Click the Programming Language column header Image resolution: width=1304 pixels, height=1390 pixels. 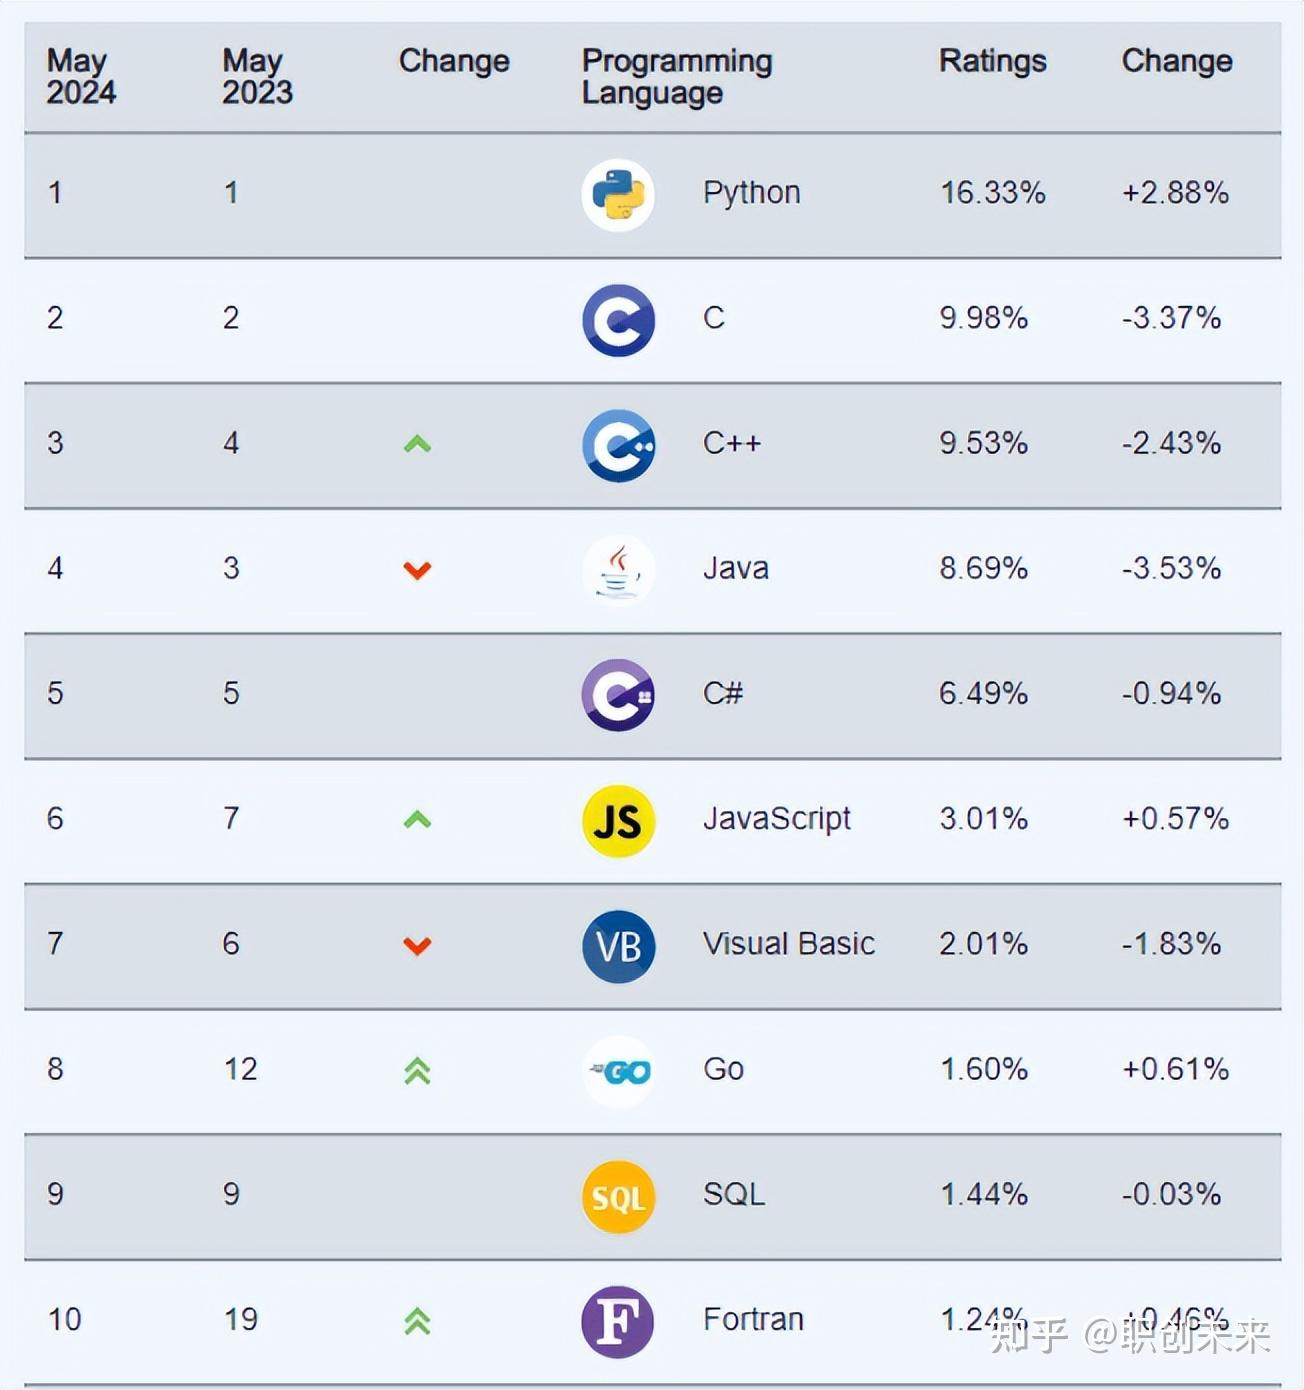click(676, 77)
